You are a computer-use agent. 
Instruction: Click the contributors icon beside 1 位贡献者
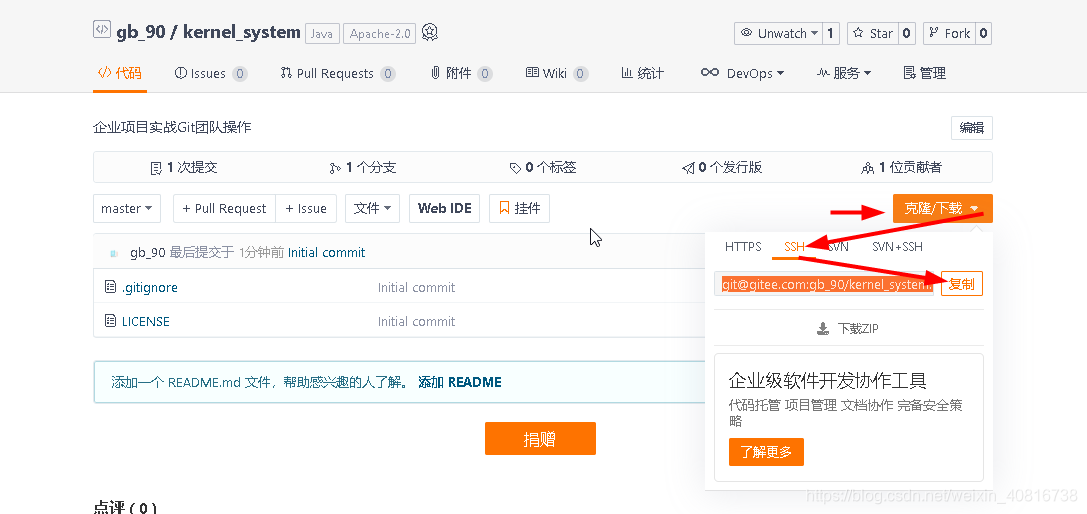(867, 168)
